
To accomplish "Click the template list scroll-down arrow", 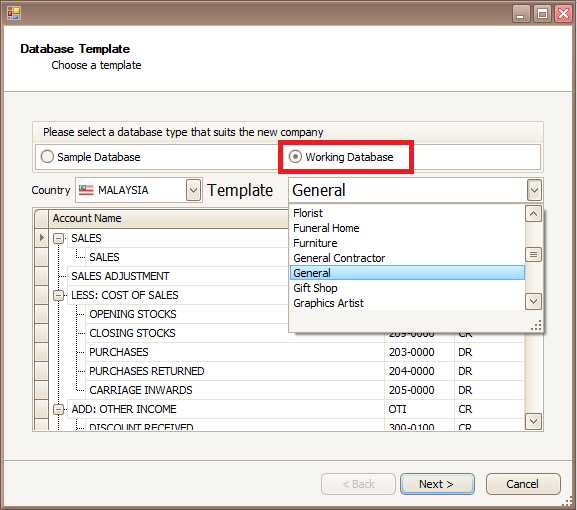I will [x=534, y=302].
